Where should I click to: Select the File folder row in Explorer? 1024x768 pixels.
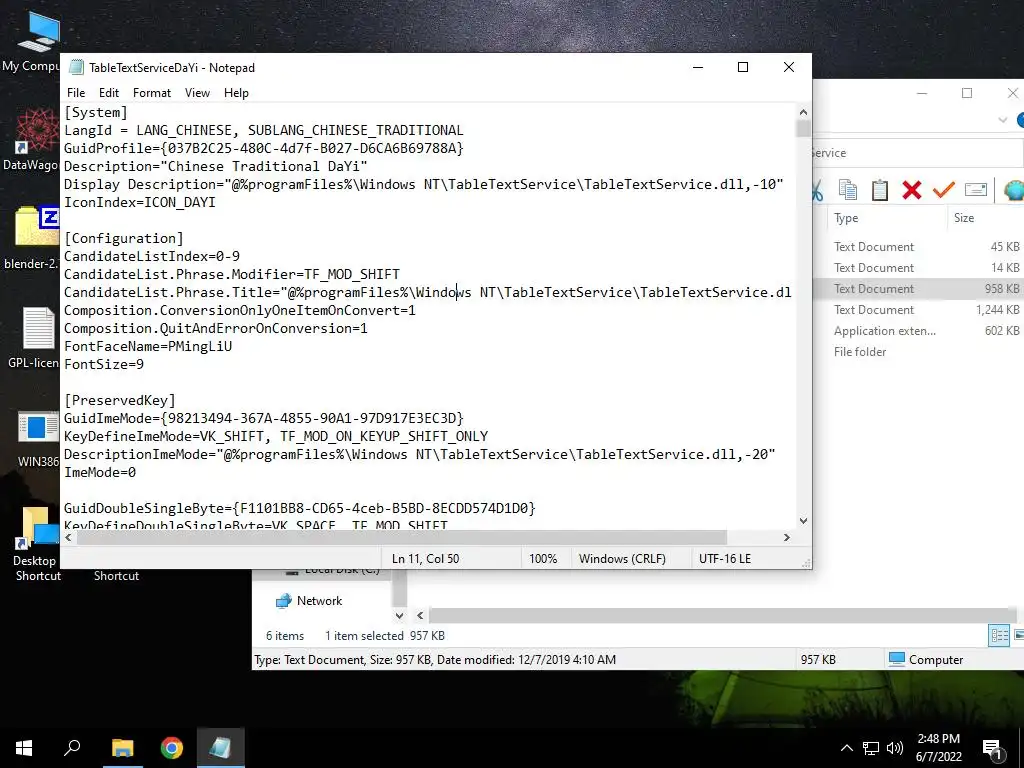click(x=918, y=351)
